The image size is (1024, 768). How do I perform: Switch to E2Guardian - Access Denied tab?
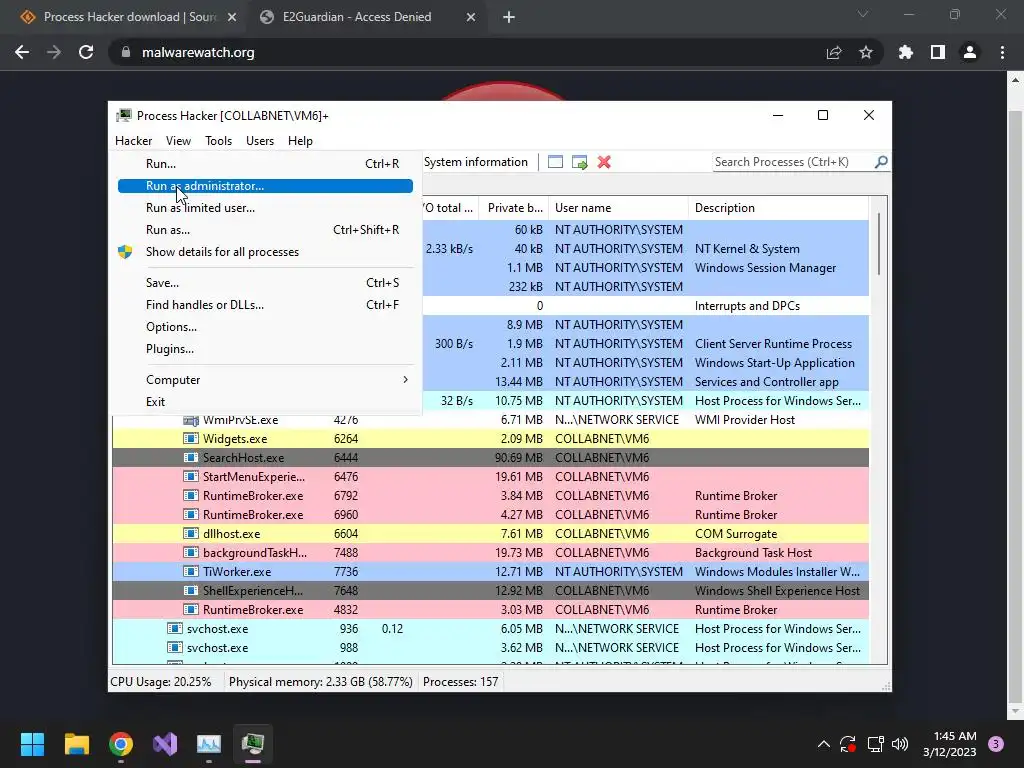coord(366,17)
